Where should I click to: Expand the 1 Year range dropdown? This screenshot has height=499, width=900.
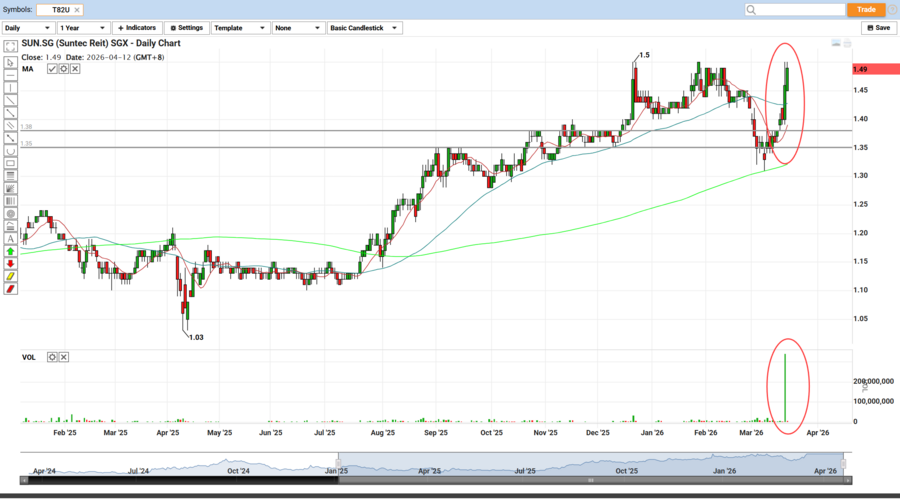point(84,28)
